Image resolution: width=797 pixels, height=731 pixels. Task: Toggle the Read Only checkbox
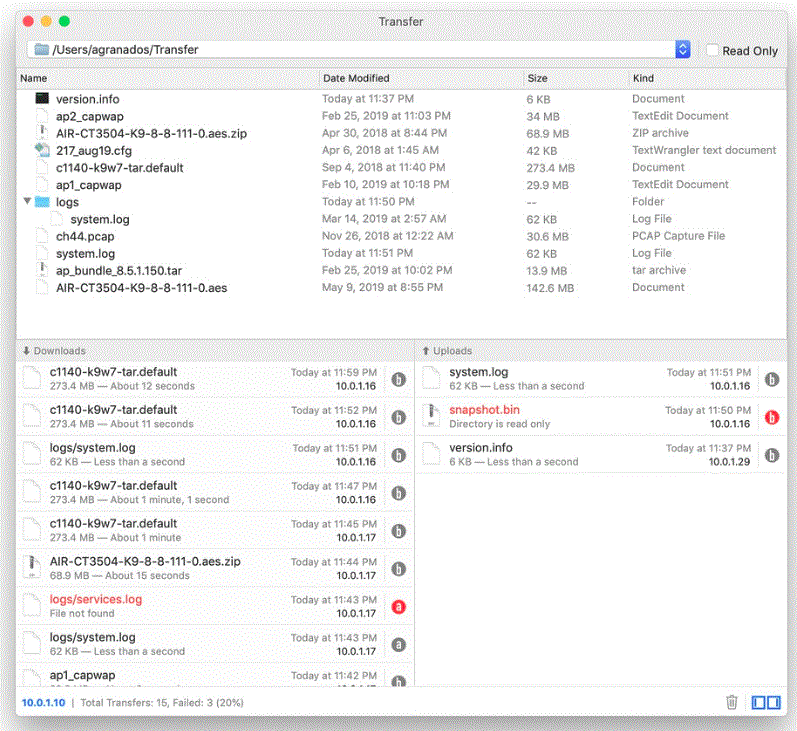pyautogui.click(x=713, y=50)
